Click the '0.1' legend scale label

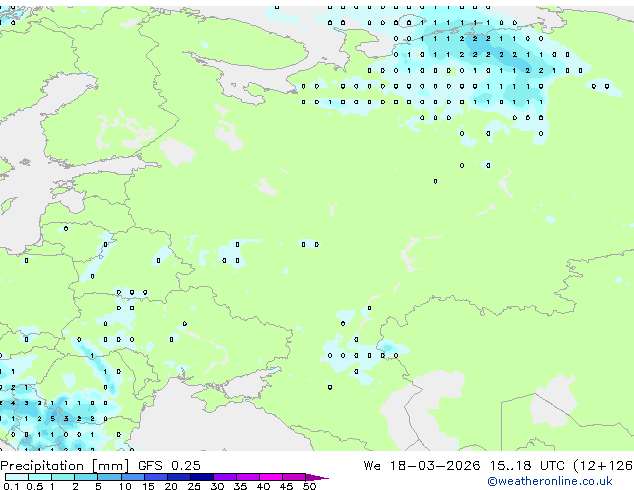11,486
